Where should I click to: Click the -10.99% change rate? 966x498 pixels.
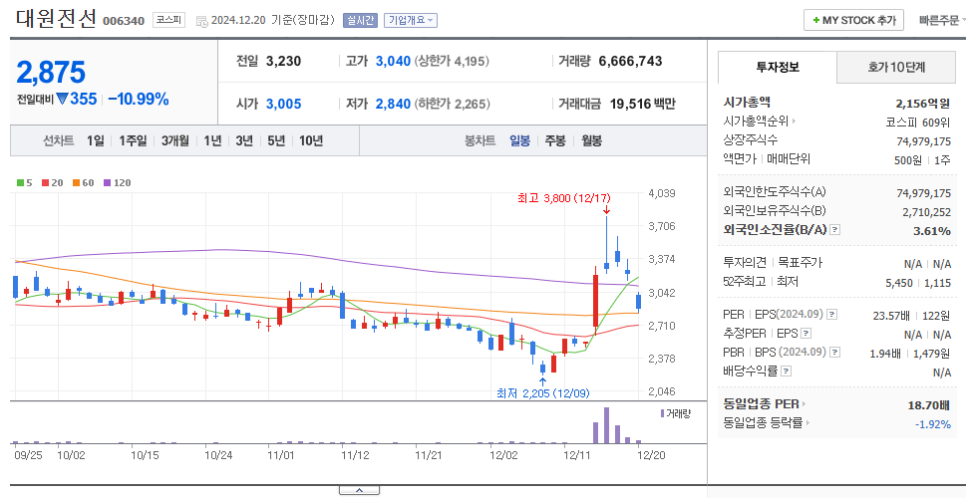click(x=138, y=99)
